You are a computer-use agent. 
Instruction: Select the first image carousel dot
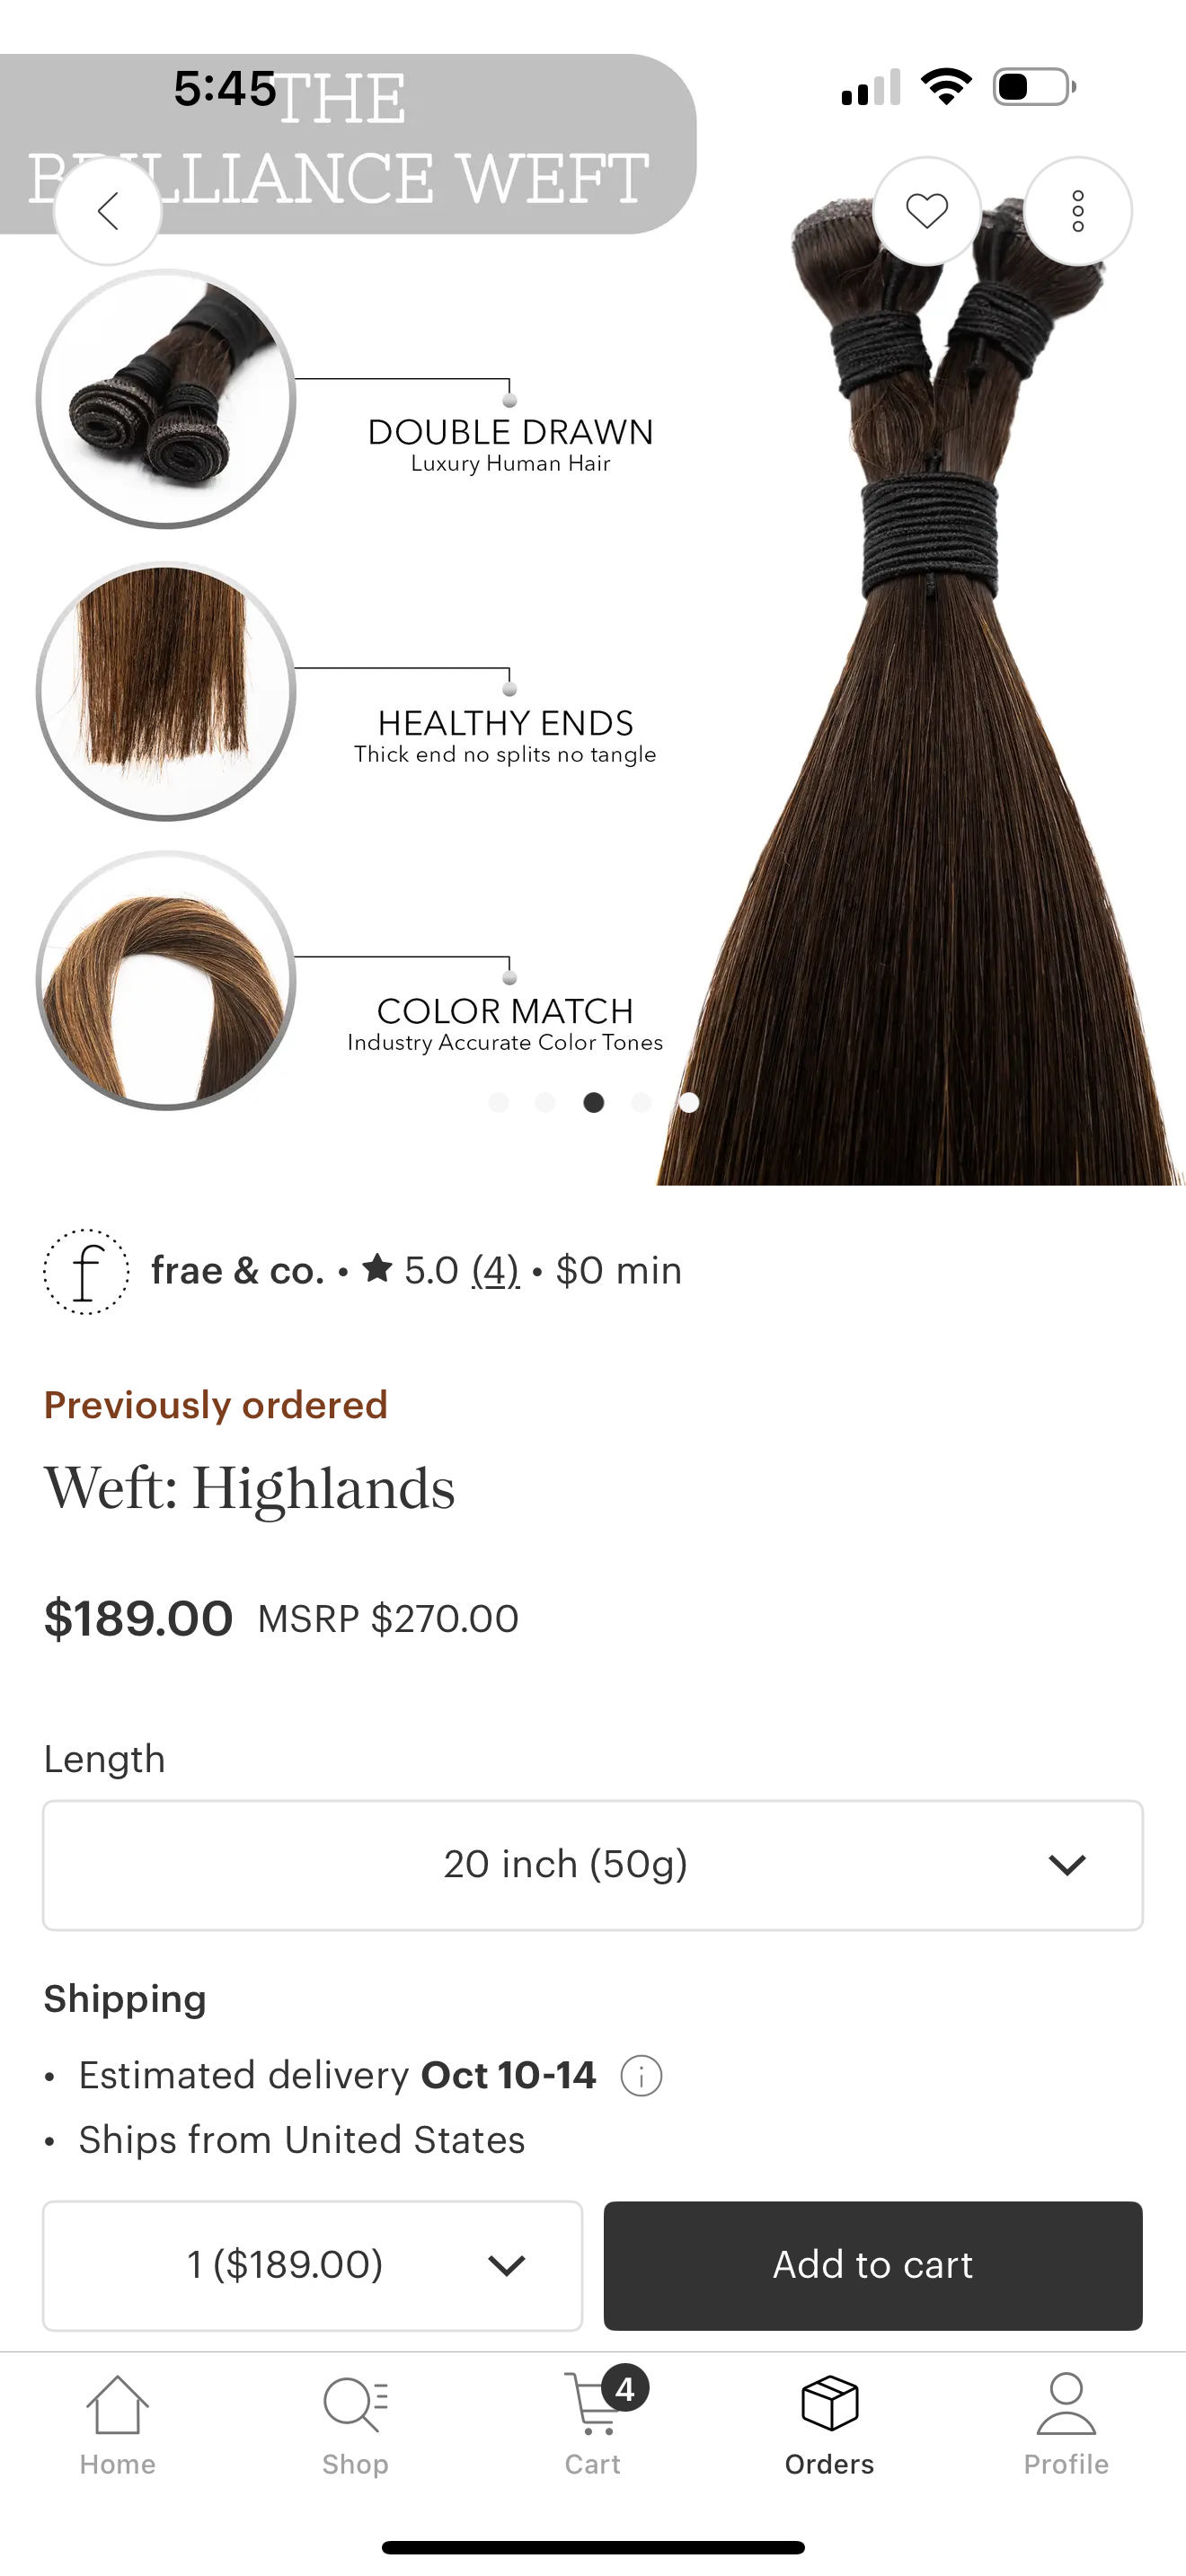point(499,1102)
